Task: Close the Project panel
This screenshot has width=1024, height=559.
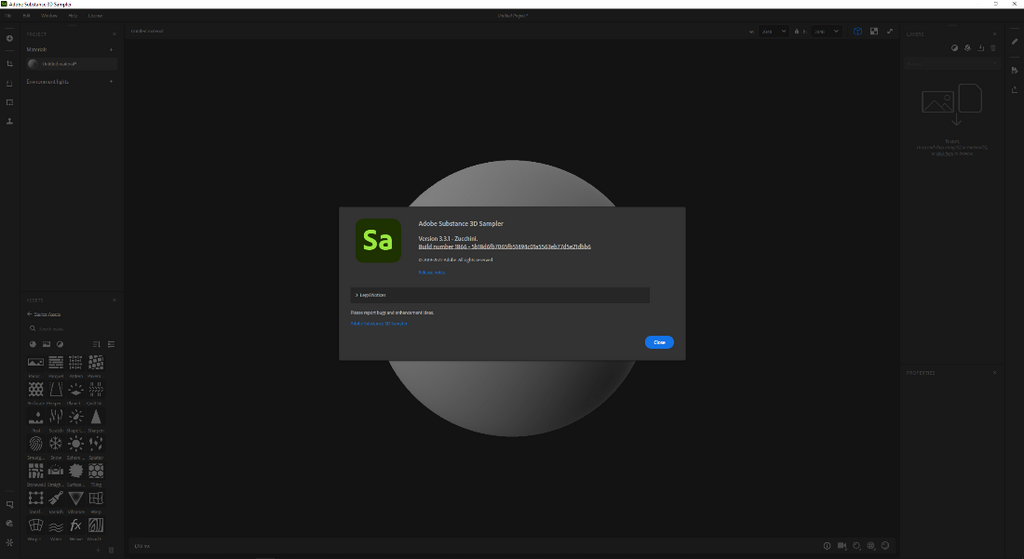Action: coord(114,34)
